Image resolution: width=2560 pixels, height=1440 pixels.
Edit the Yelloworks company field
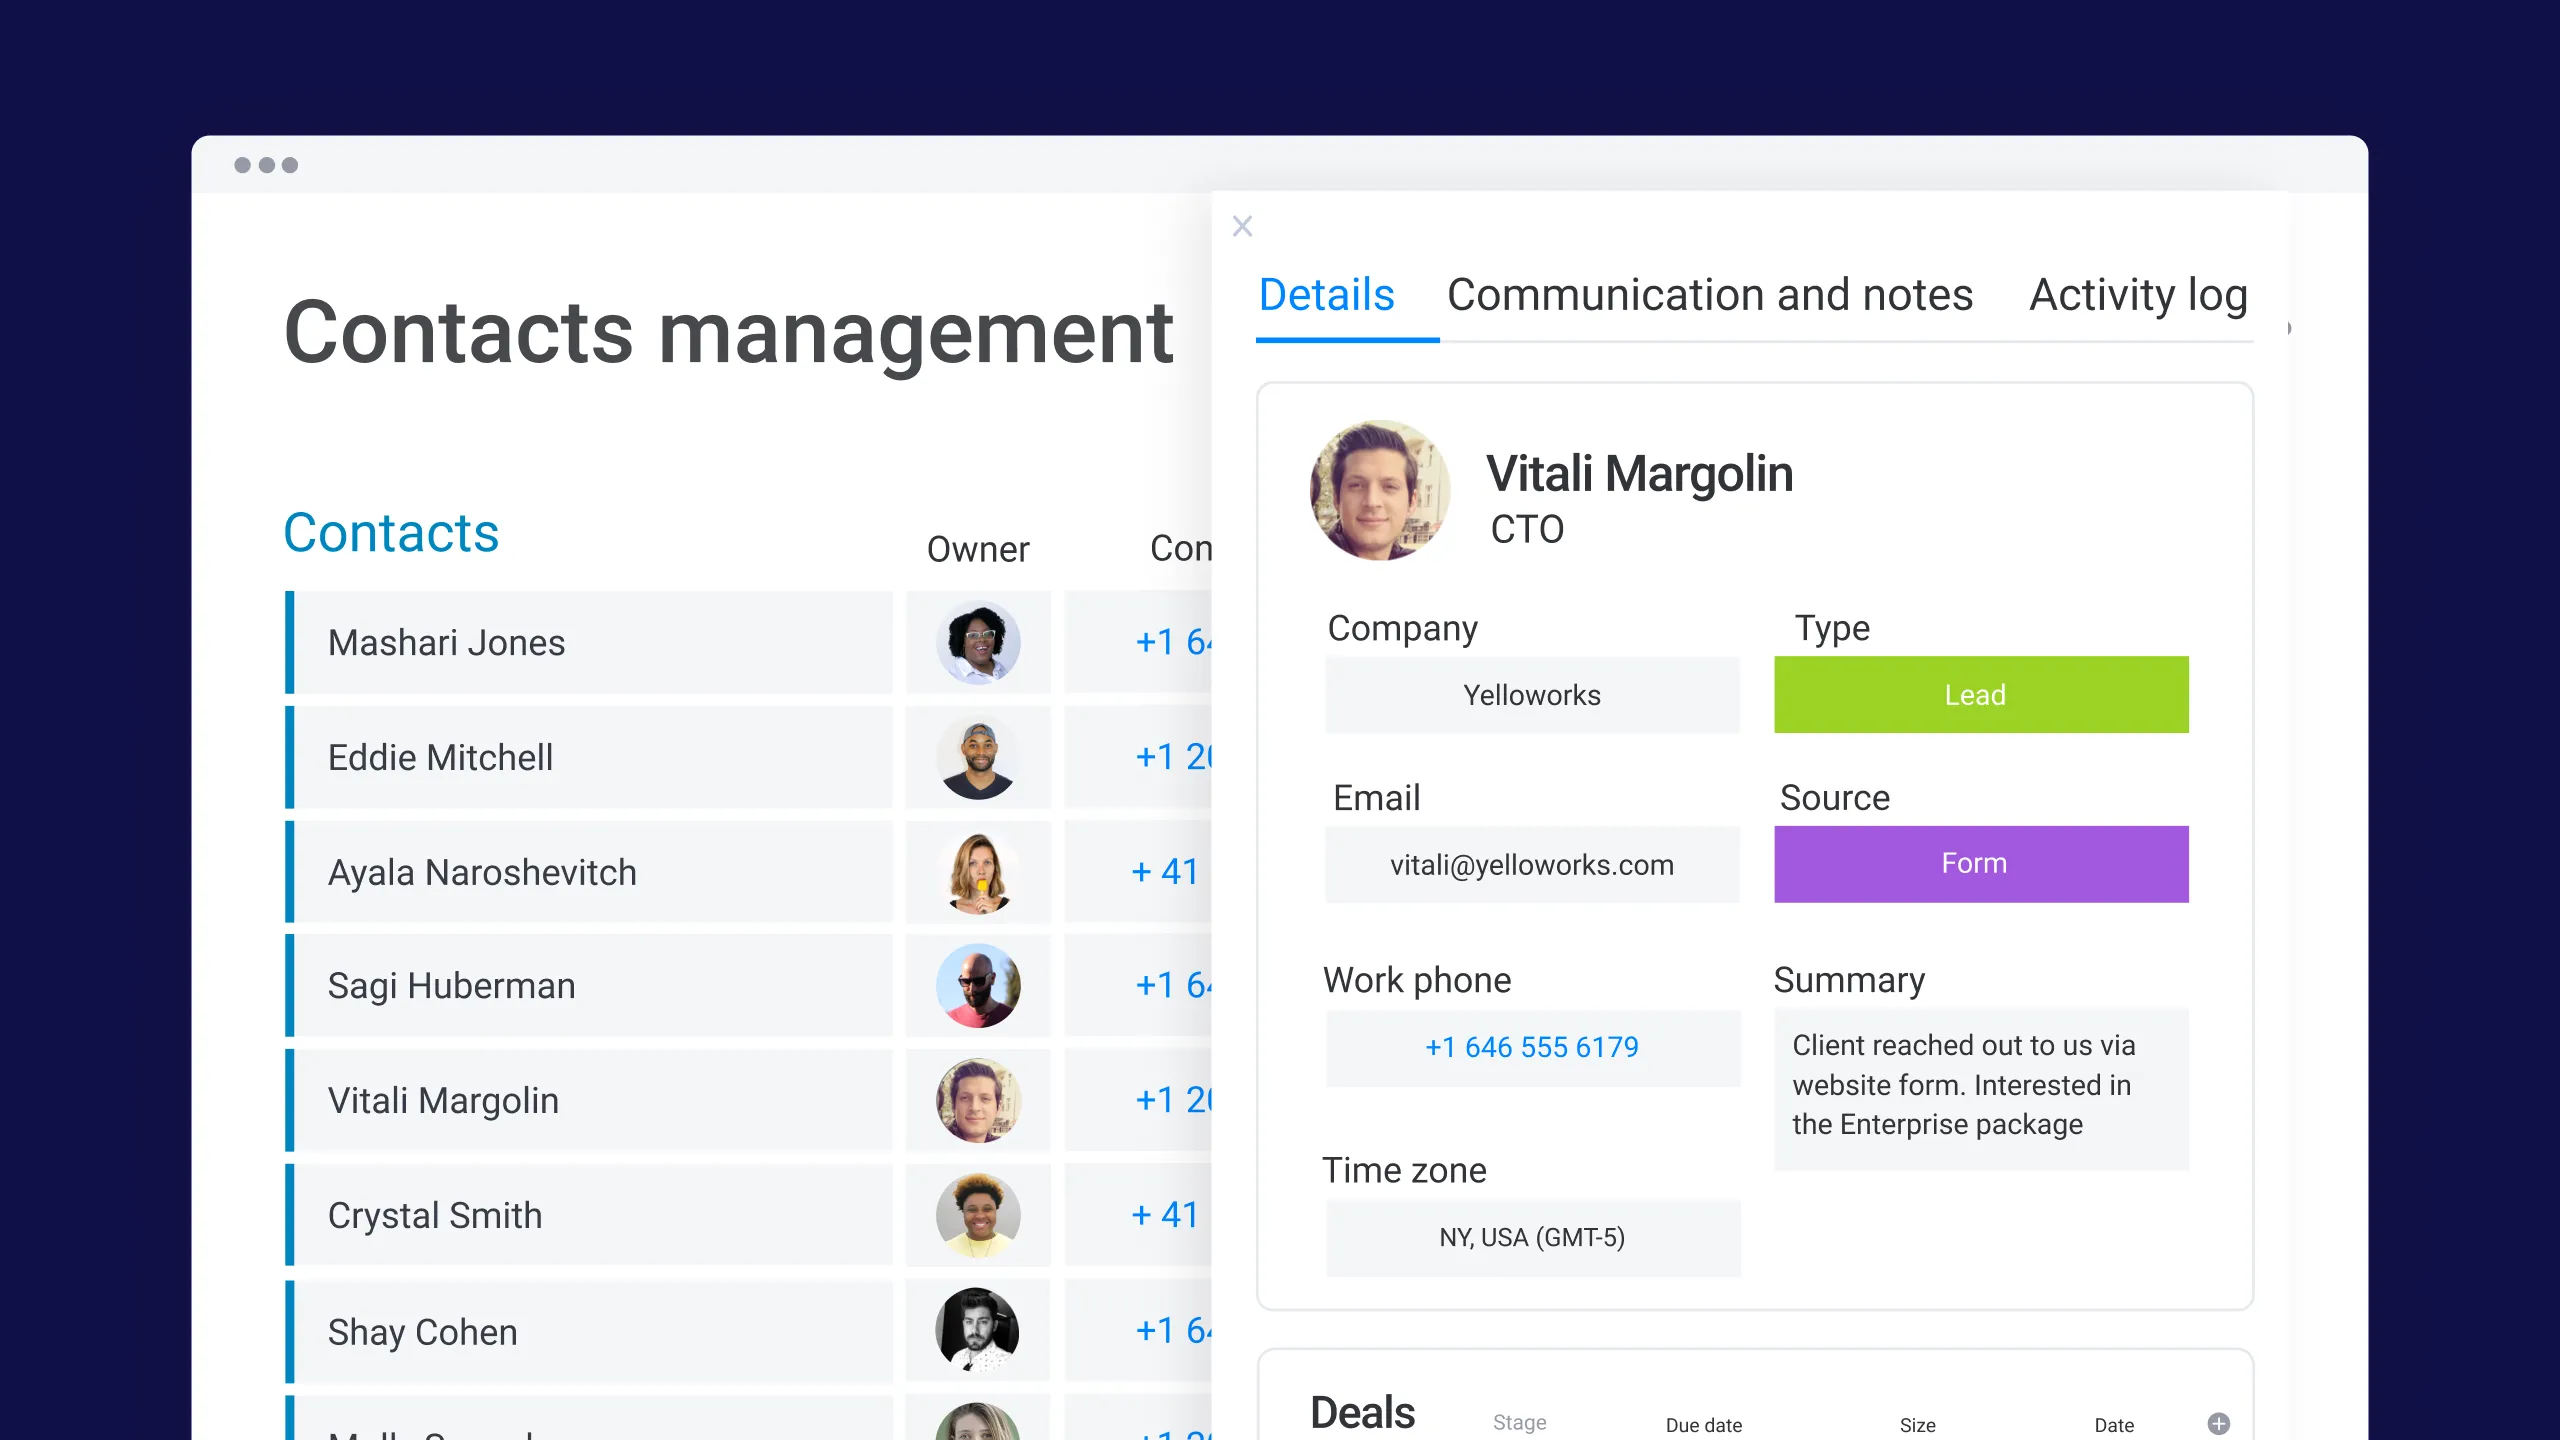coord(1532,695)
